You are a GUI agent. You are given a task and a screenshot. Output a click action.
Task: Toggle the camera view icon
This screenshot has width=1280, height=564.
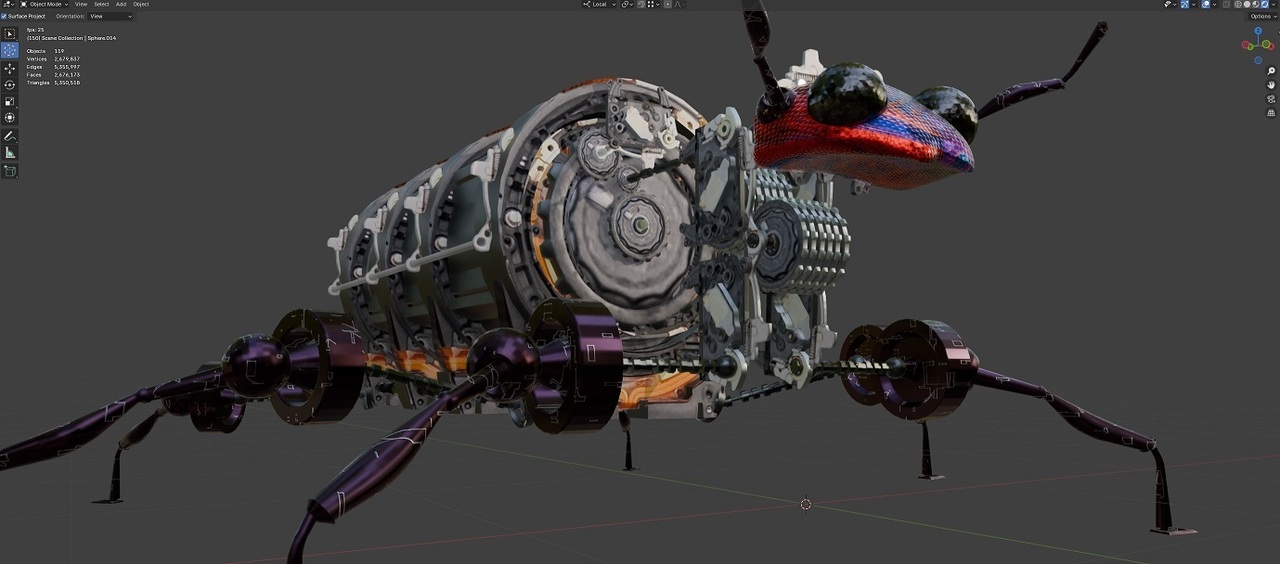point(1271,99)
